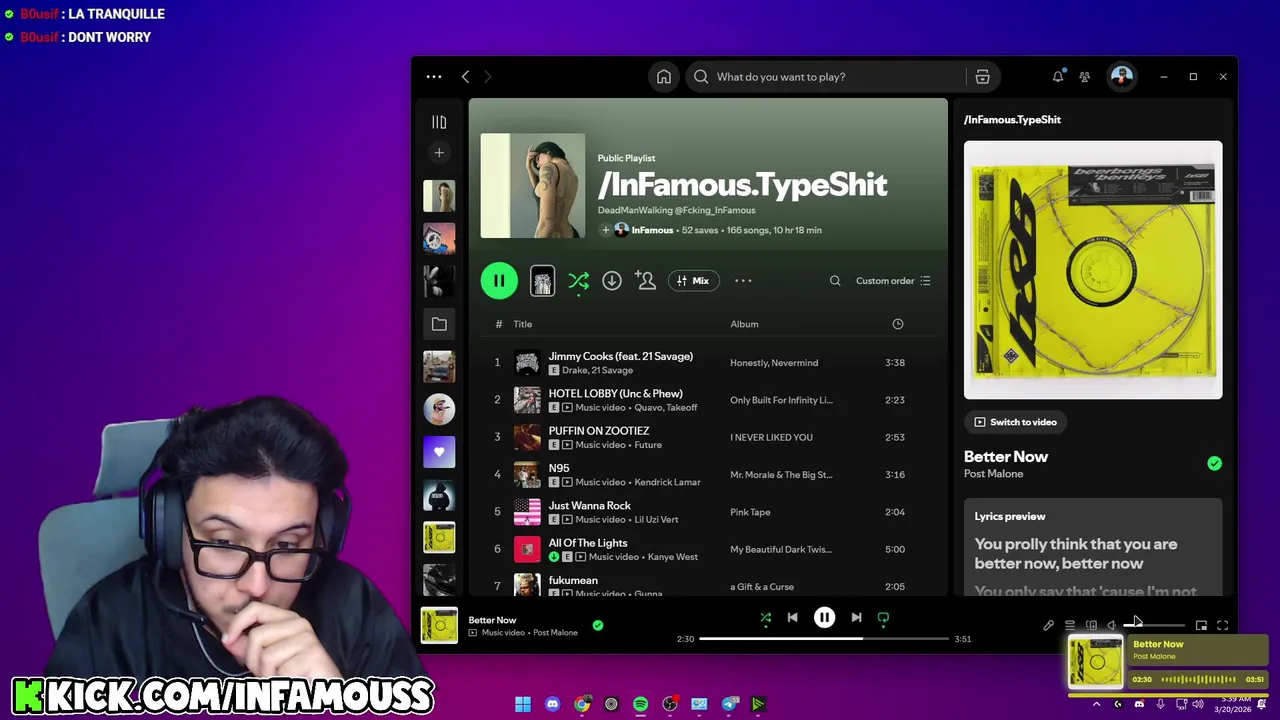Open Post Malone in Now Playing panel
Viewport: 1280px width, 720px height.
[x=993, y=474]
